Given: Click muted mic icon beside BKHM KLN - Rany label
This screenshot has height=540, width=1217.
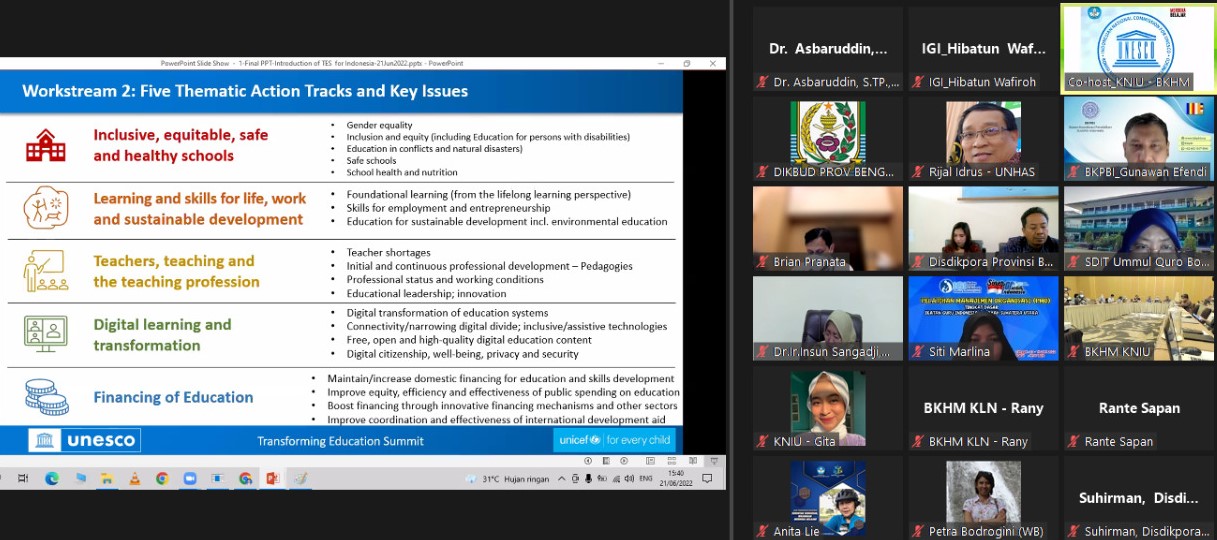Looking at the screenshot, I should point(918,441).
